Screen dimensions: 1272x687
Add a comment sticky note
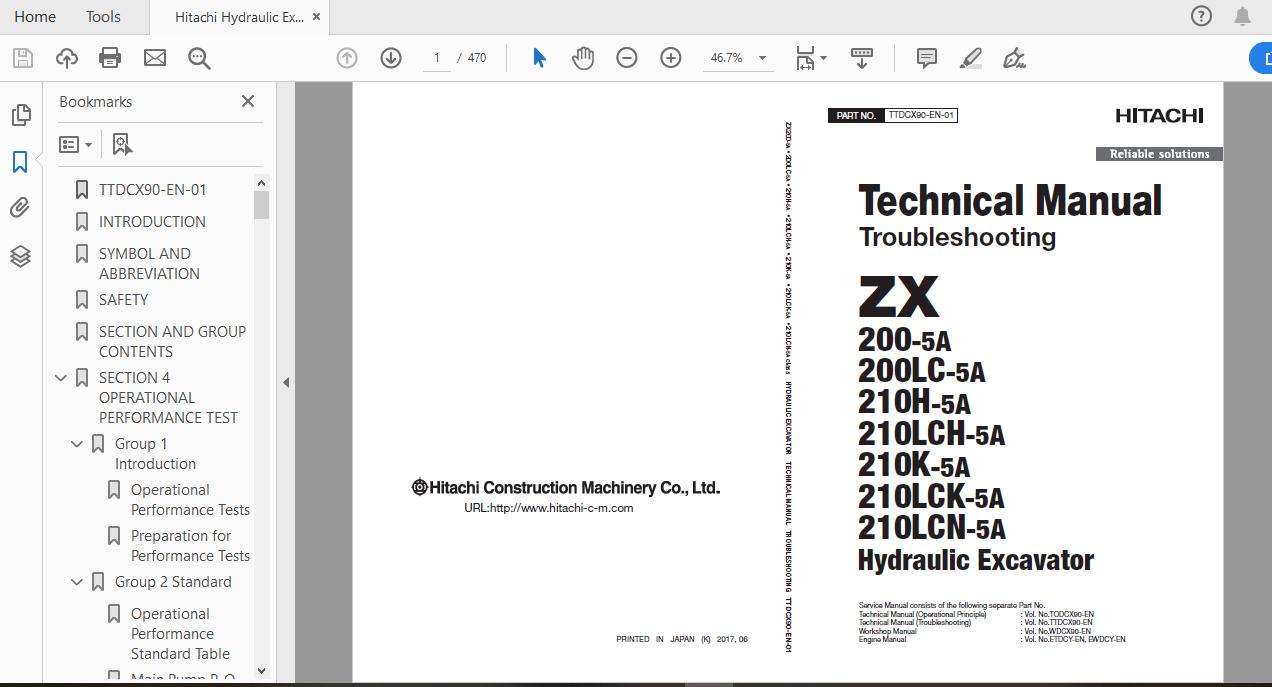(x=927, y=58)
